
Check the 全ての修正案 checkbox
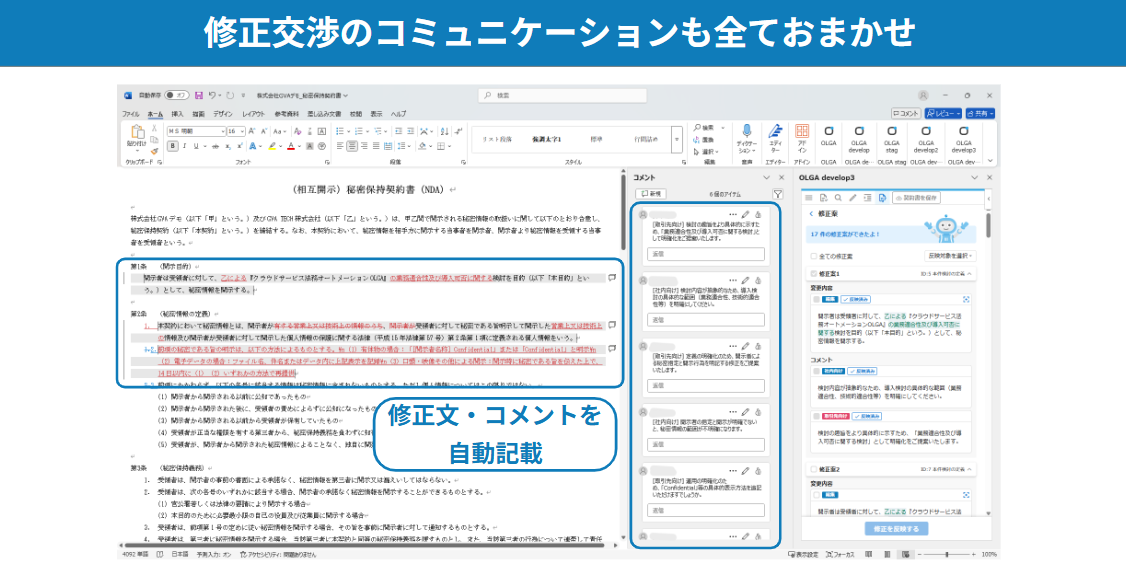(814, 256)
